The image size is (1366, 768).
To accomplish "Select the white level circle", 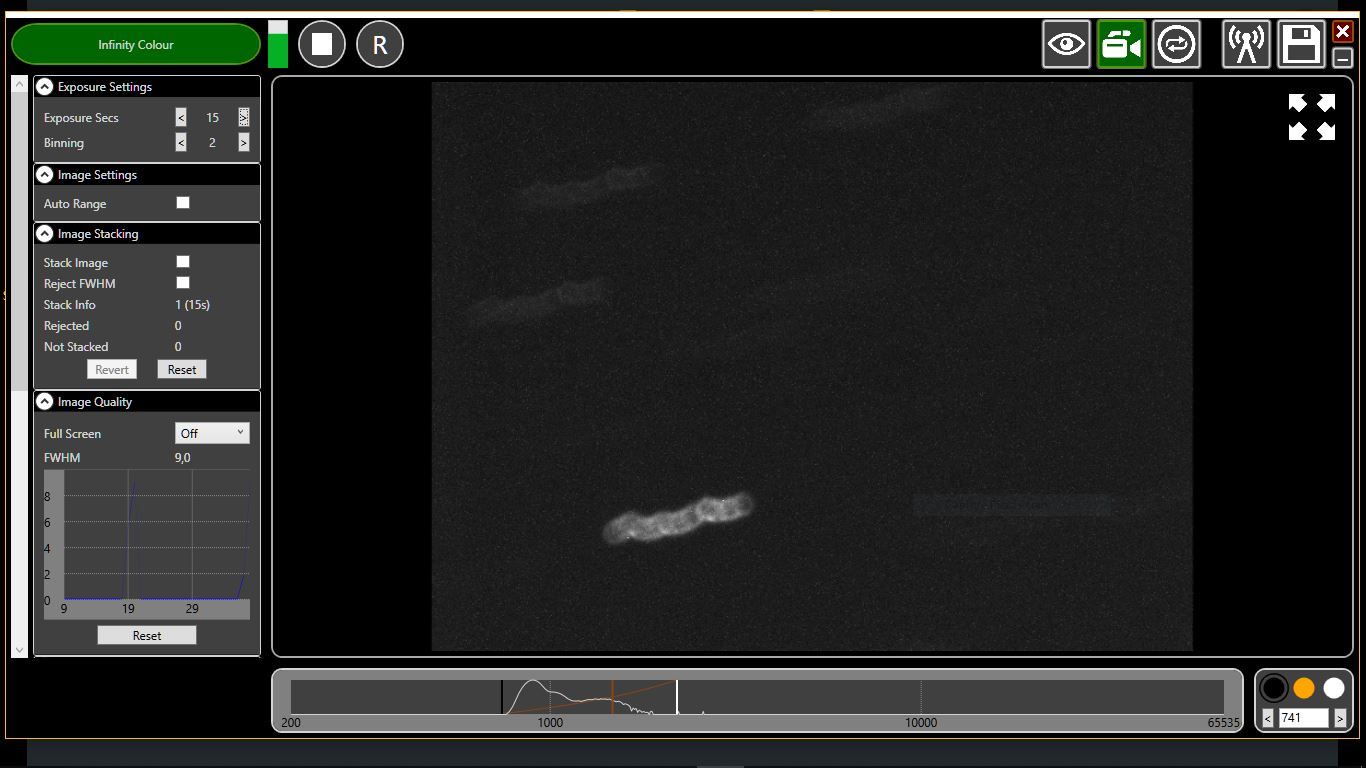I will pyautogui.click(x=1334, y=688).
